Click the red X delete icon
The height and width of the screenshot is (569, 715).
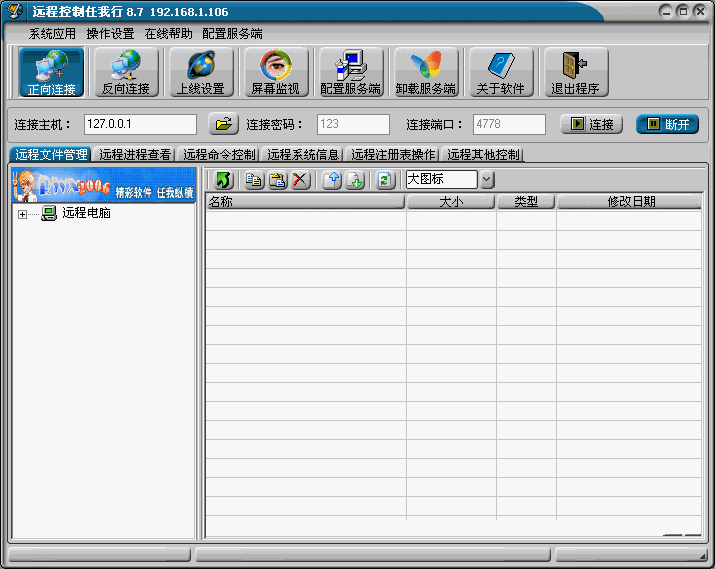point(300,180)
